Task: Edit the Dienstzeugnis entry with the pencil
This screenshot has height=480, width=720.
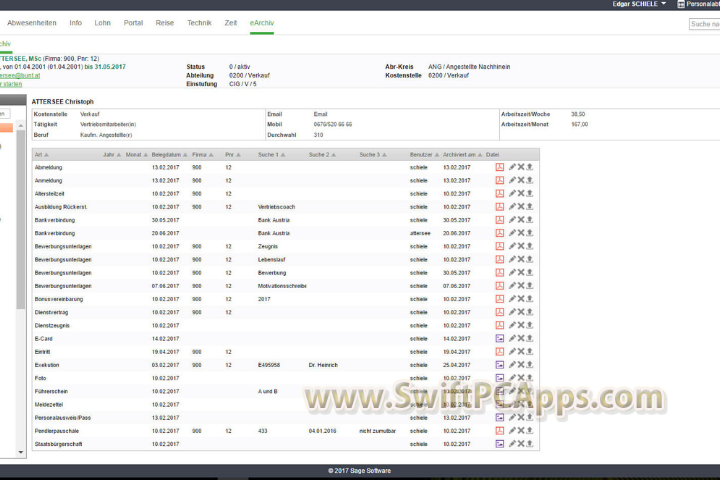Action: point(512,325)
